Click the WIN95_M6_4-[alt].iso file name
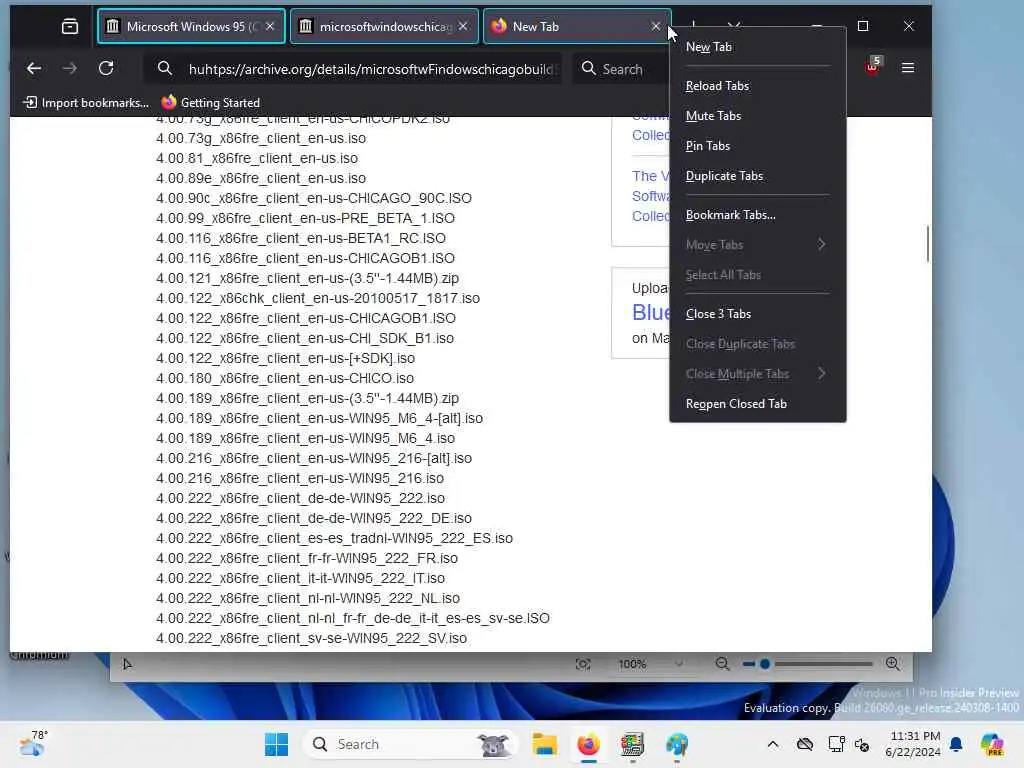This screenshot has height=768, width=1024. point(319,418)
